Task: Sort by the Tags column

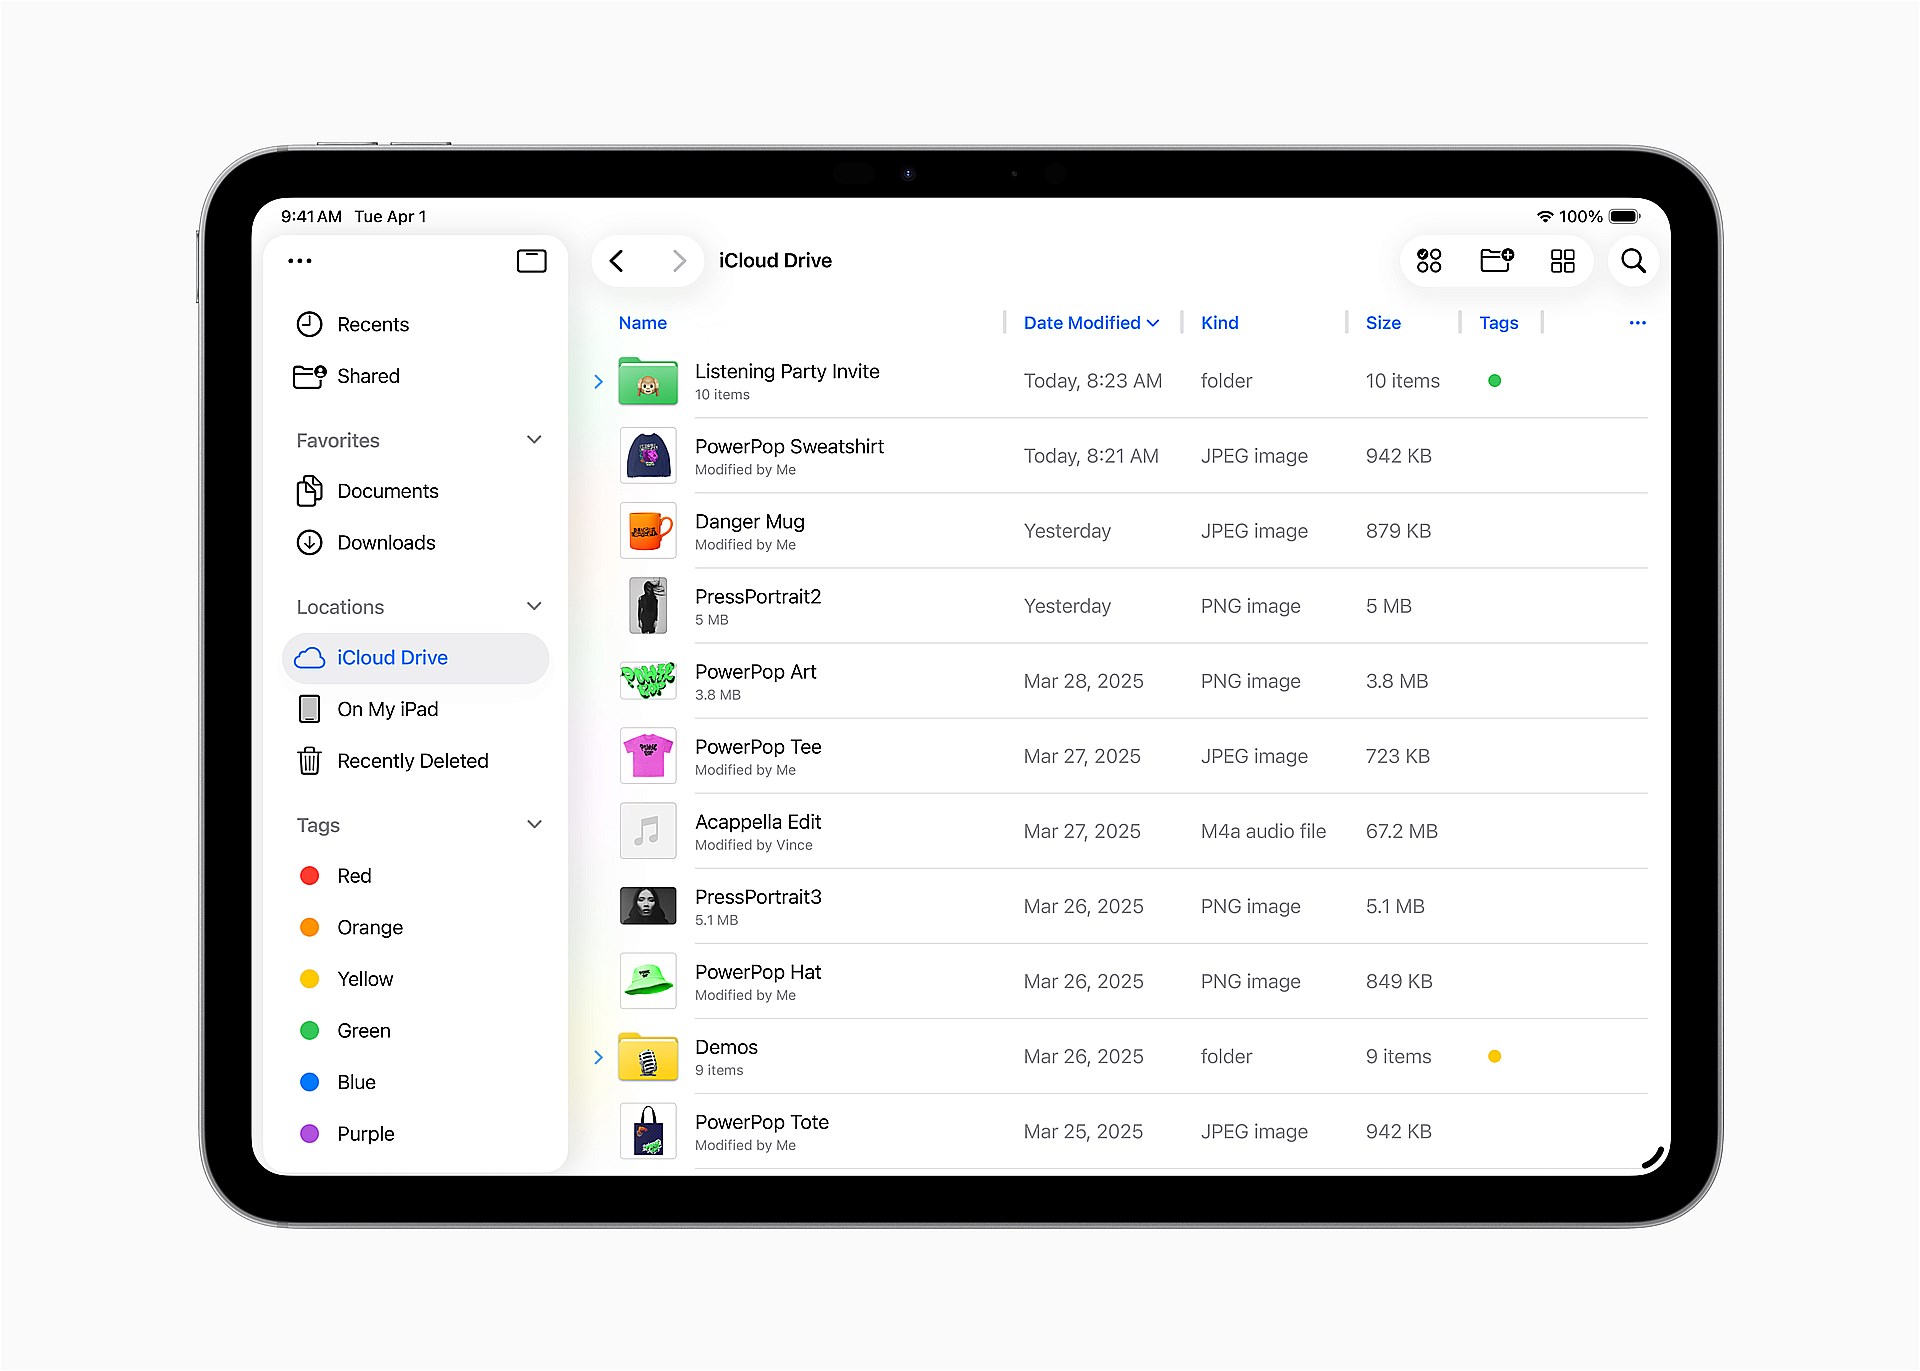Action: (x=1498, y=323)
